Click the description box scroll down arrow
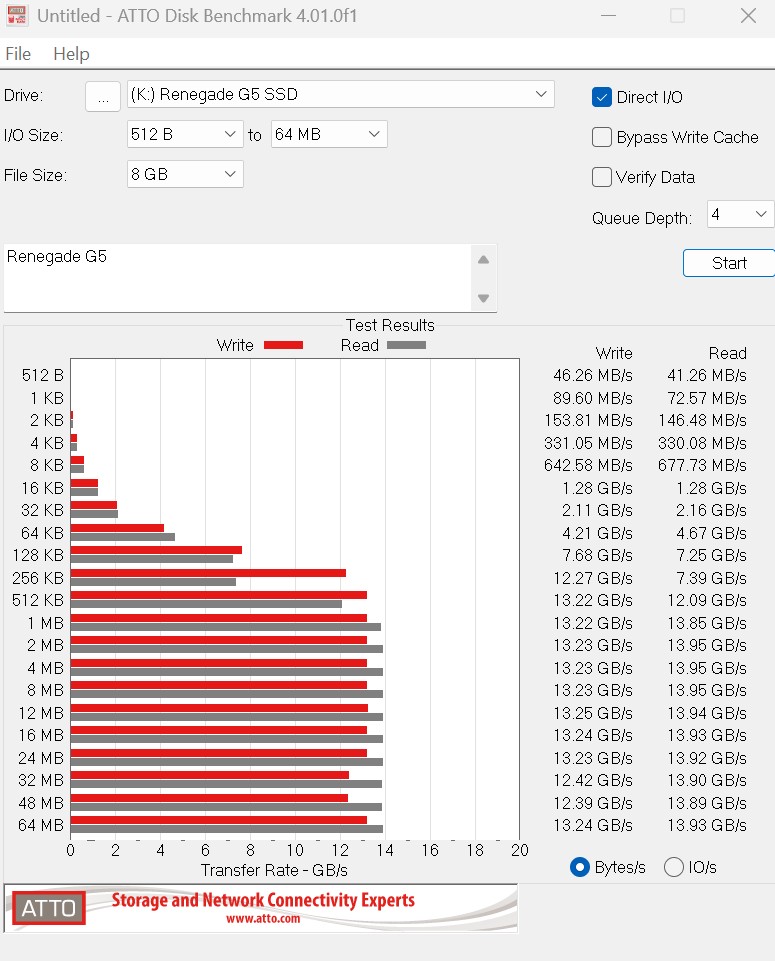The width and height of the screenshot is (775, 961). (x=483, y=298)
